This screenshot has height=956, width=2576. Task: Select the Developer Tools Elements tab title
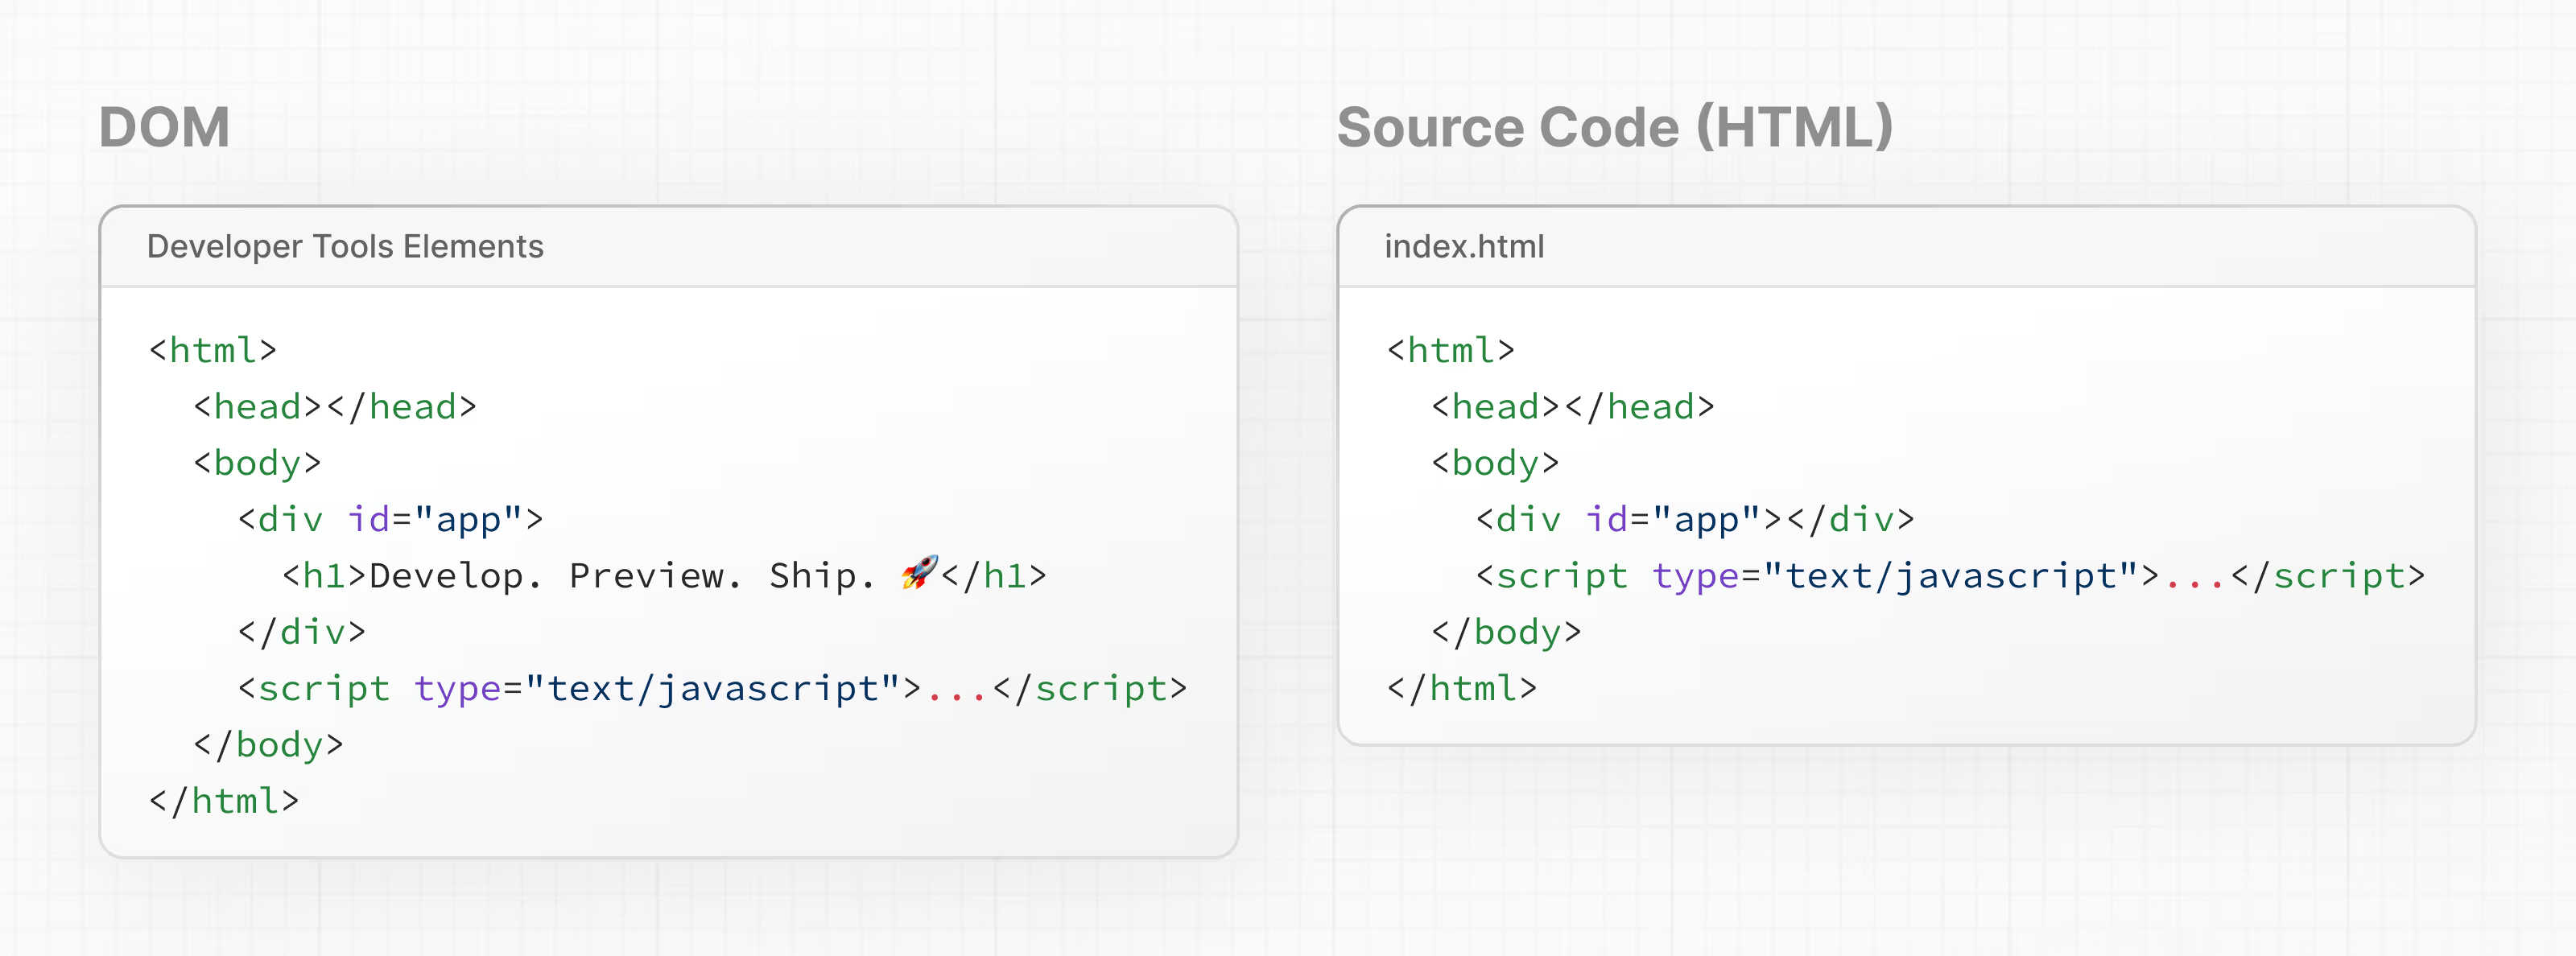point(345,247)
